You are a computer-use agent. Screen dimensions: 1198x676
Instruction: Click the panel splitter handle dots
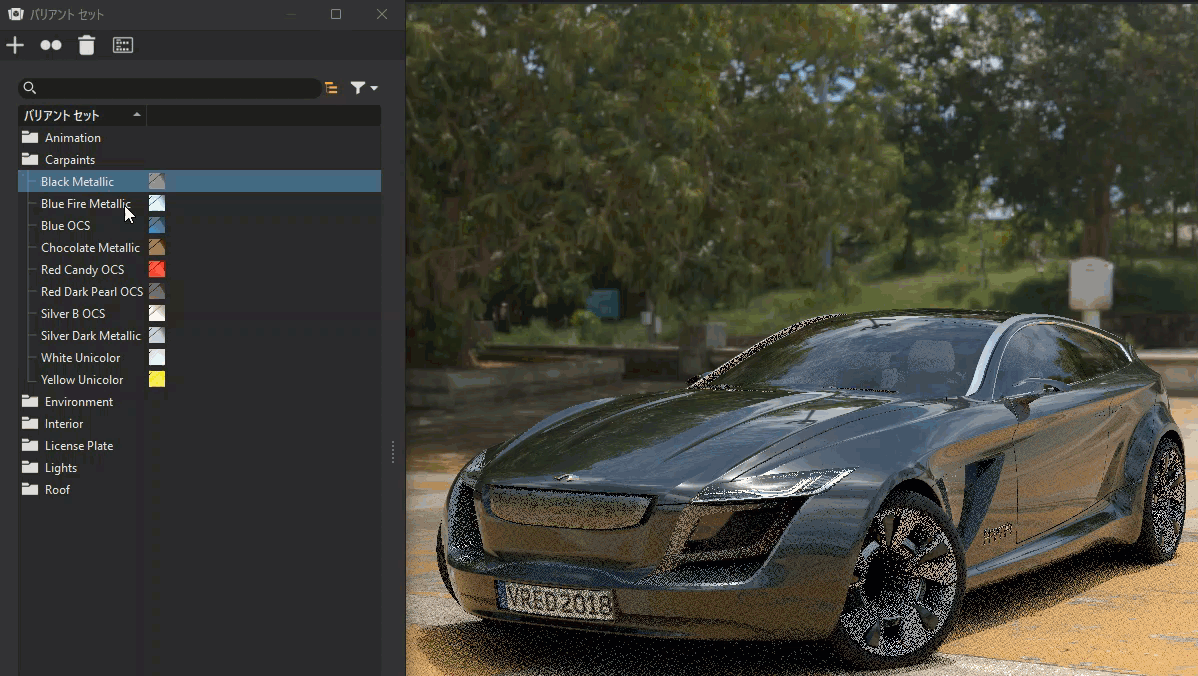(393, 451)
